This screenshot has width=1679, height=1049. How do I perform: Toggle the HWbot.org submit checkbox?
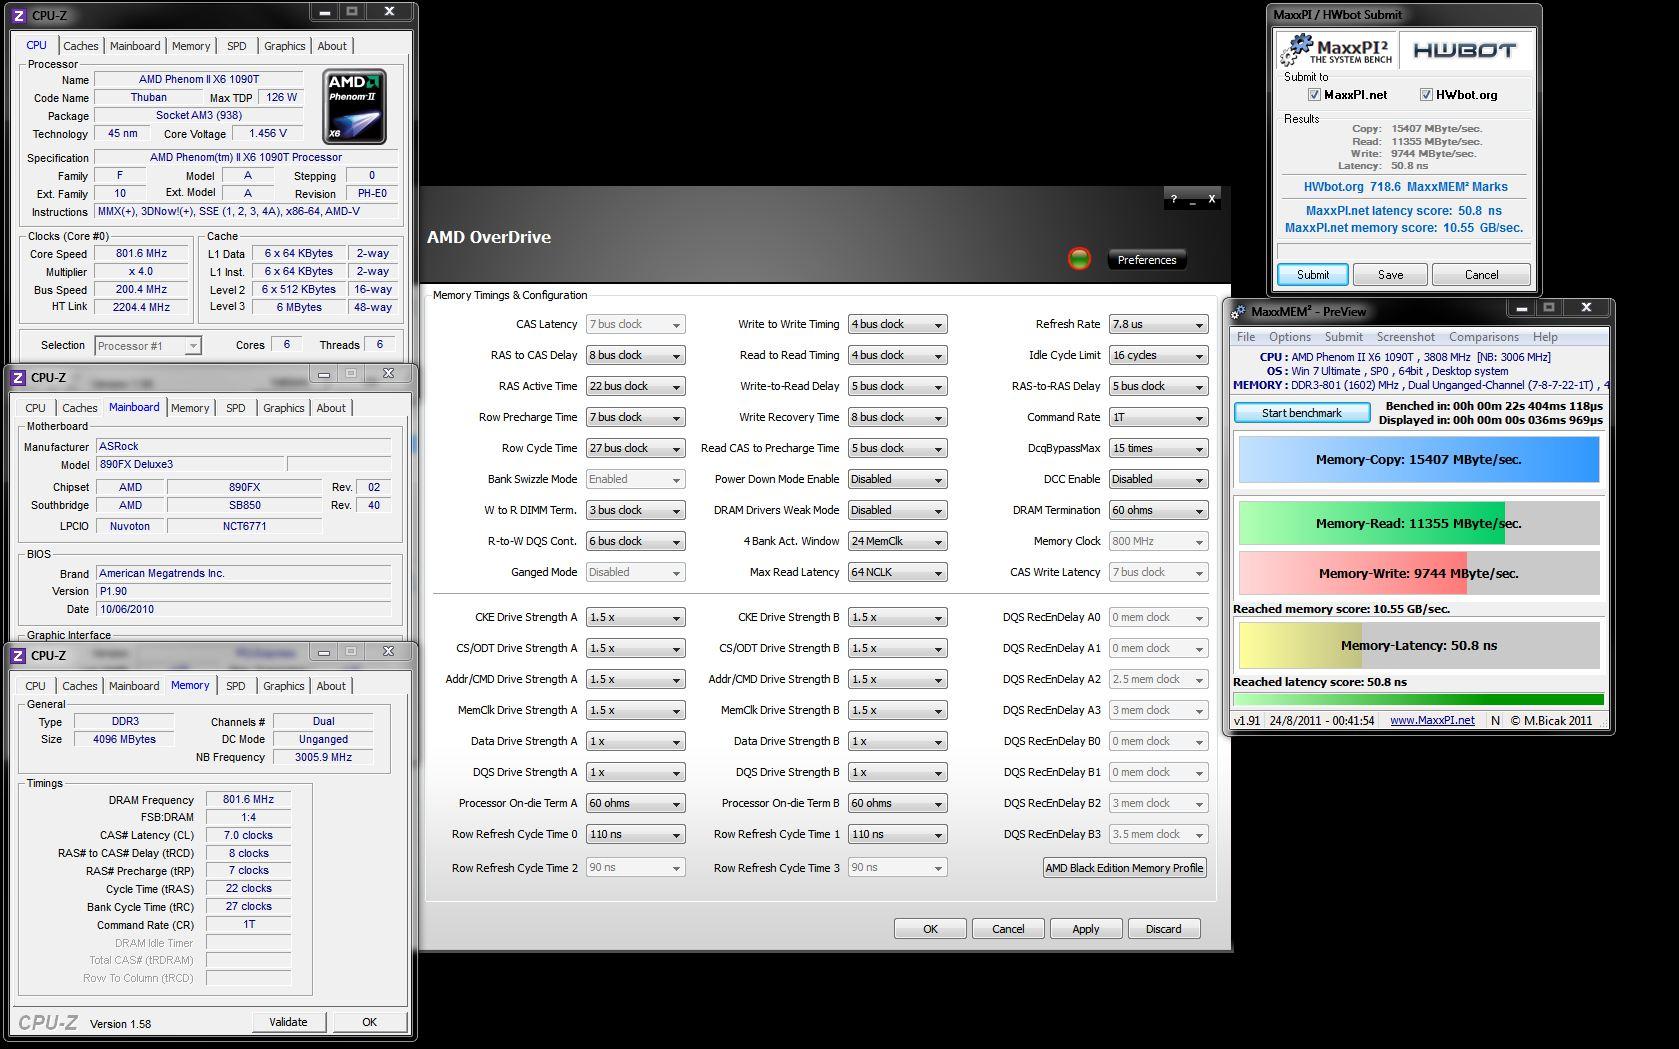(1426, 95)
